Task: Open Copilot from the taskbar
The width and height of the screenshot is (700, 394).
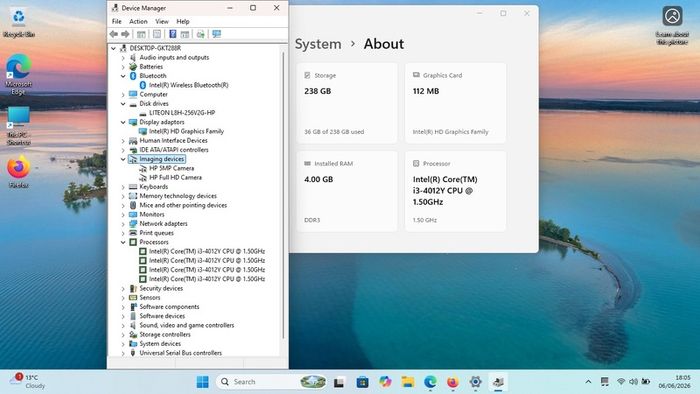Action: coord(385,382)
